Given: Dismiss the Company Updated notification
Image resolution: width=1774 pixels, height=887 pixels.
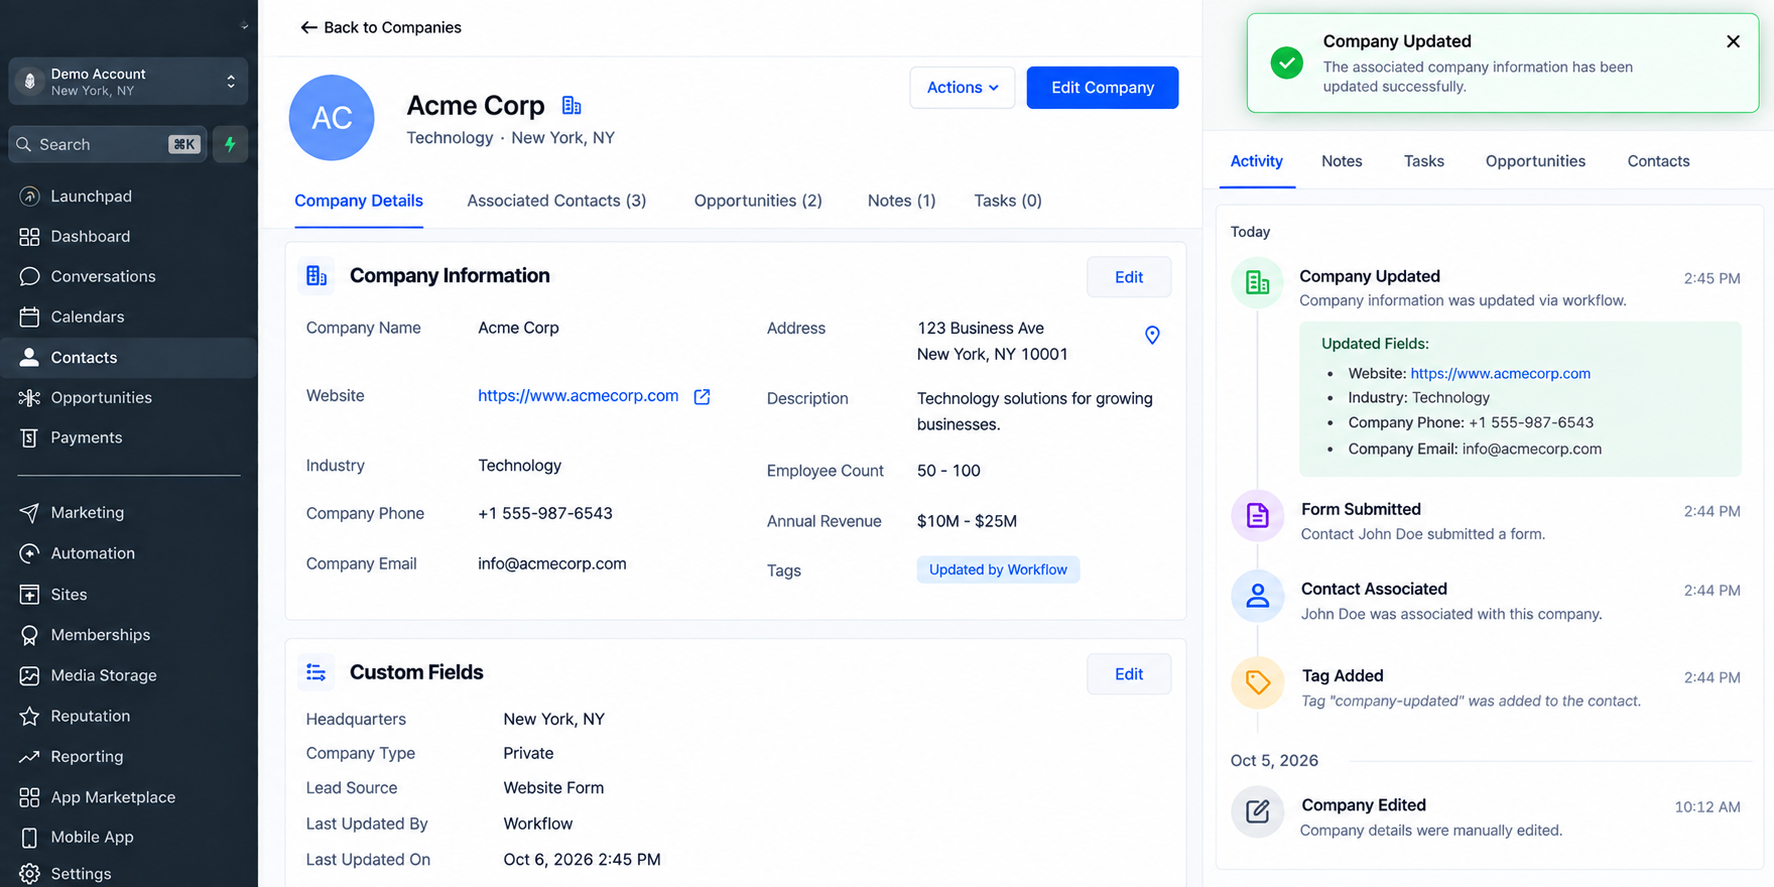Looking at the screenshot, I should pos(1733,41).
